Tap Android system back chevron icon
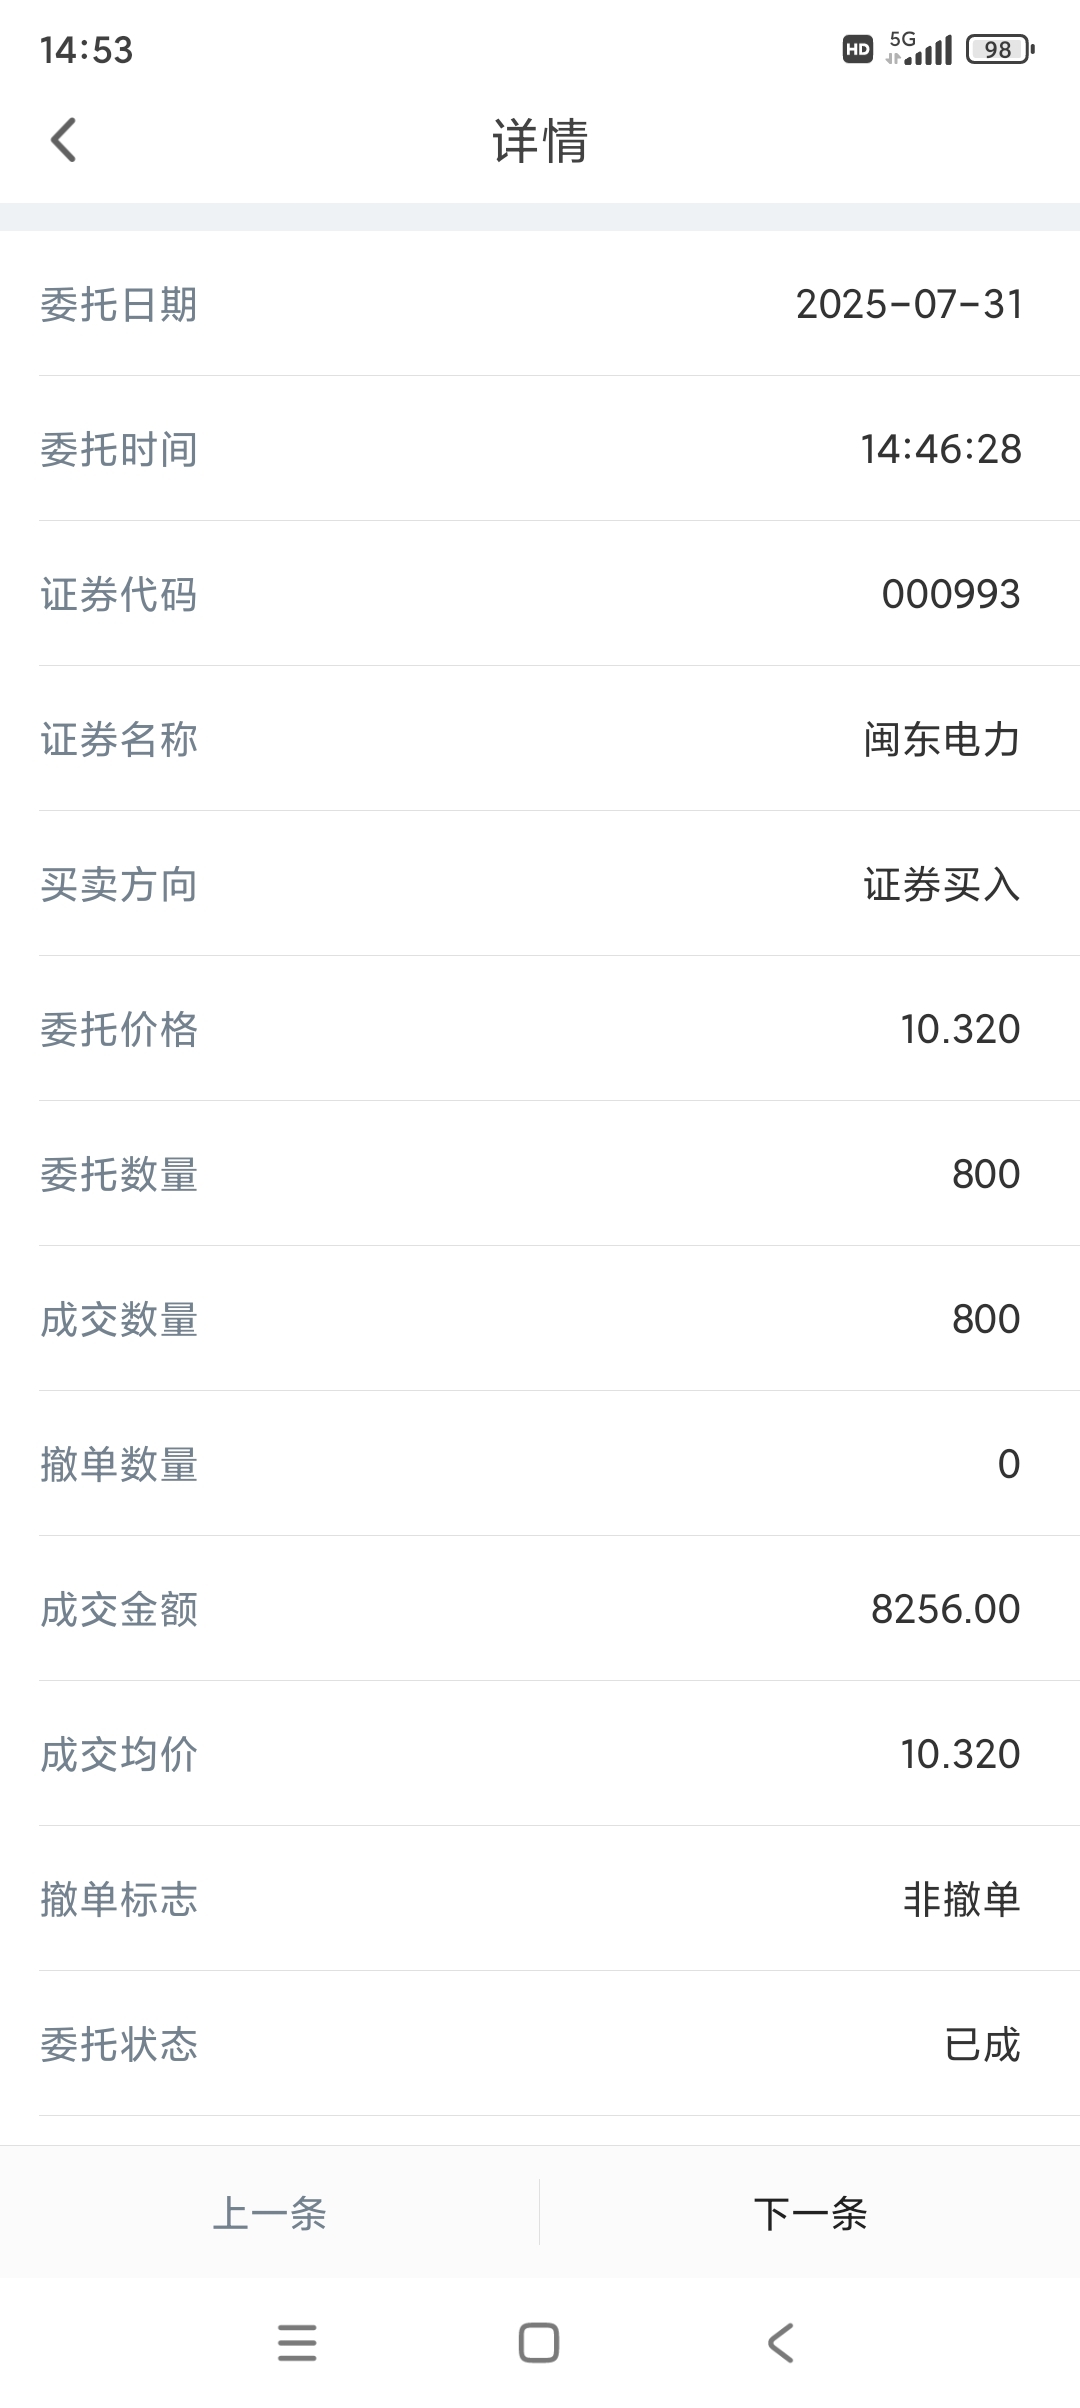The height and width of the screenshot is (2408, 1080). [x=781, y=2343]
